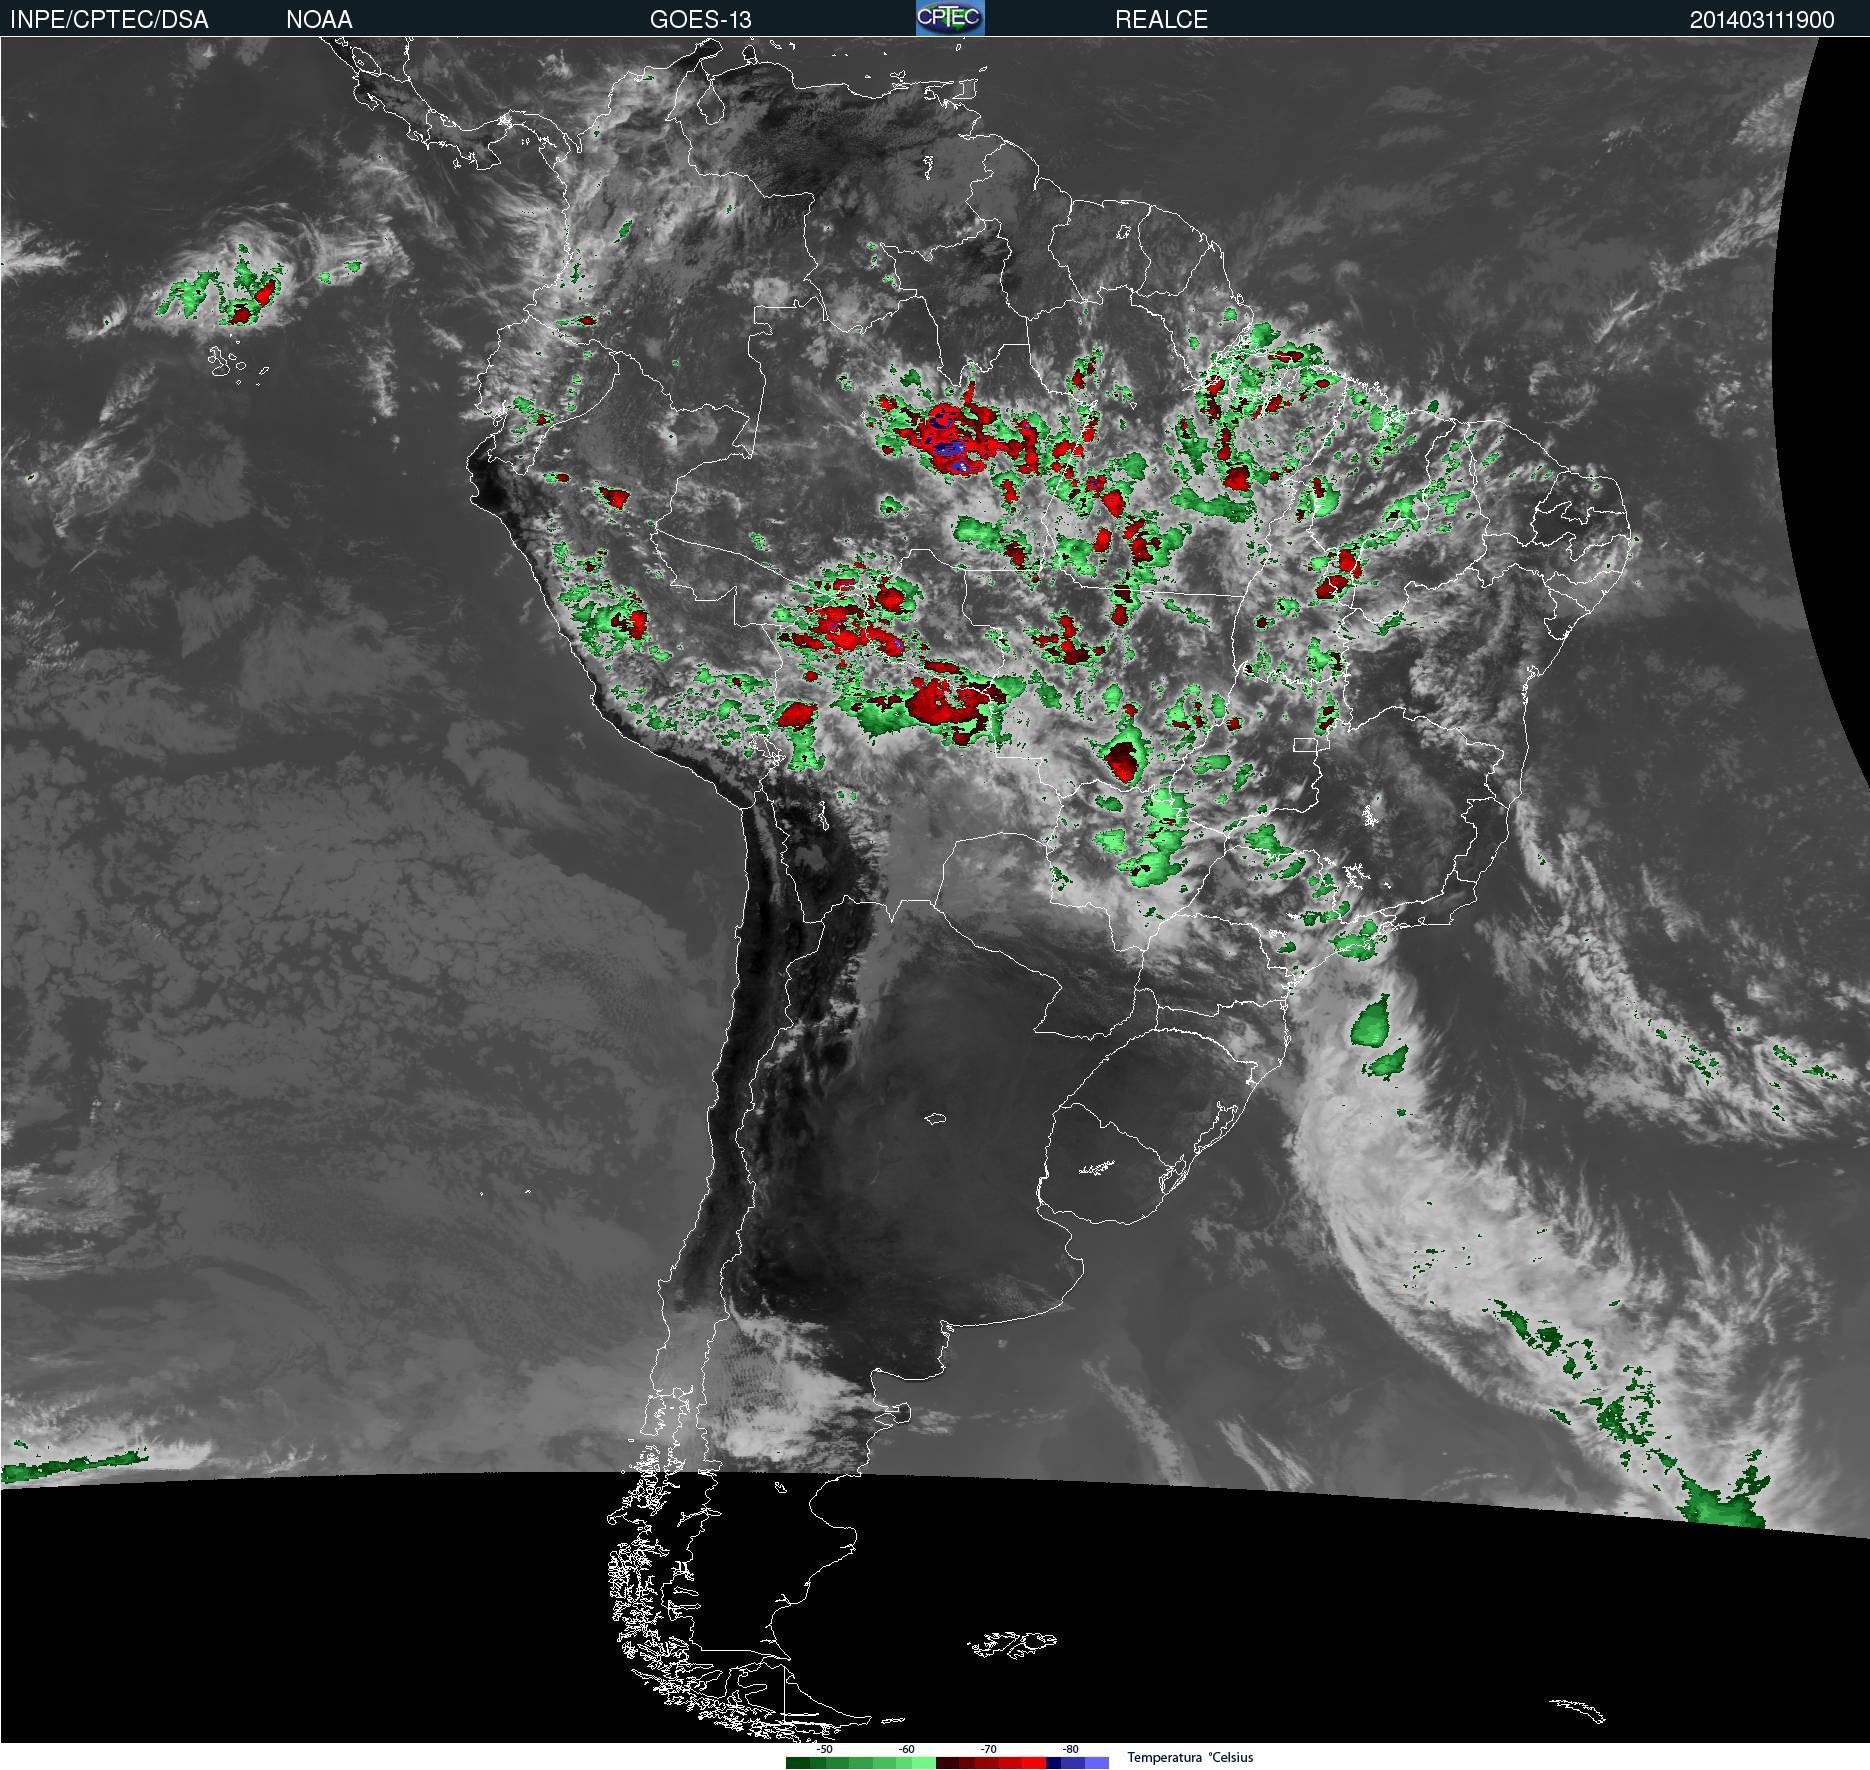Click the dark navy legend swatch
Image resolution: width=1870 pixels, height=1770 pixels.
coord(1053,1763)
